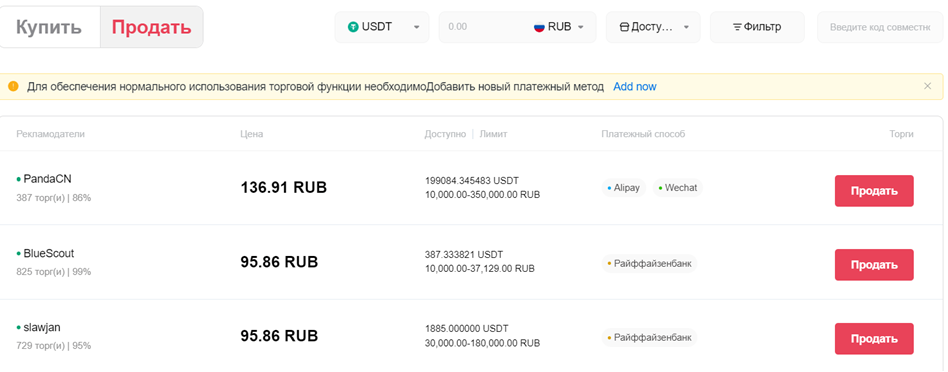Viewport: 948px width, 372px height.
Task: Open advertiser BlueScout profile
Action: [48, 253]
